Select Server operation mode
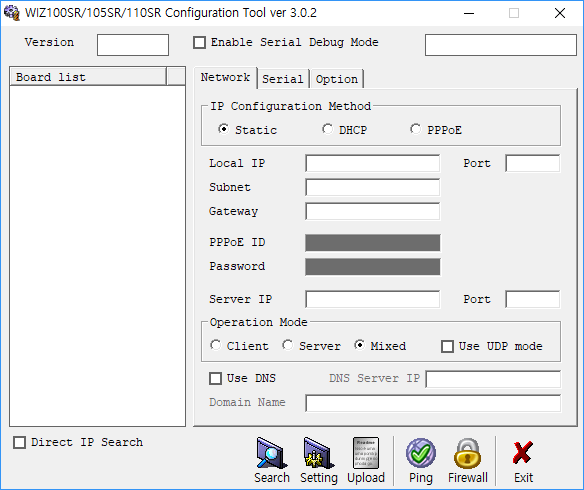The image size is (584, 490). pyautogui.click(x=288, y=345)
